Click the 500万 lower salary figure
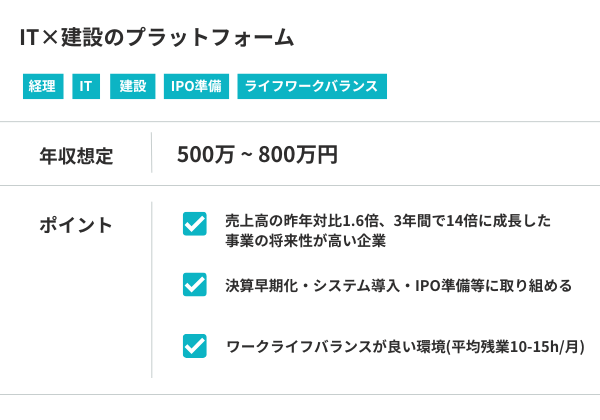 click(x=204, y=155)
